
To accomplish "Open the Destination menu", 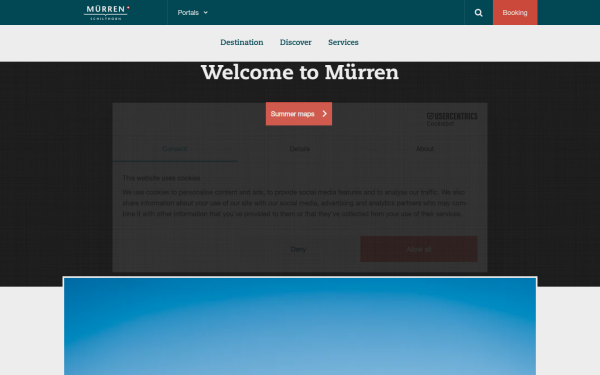I will (241, 42).
